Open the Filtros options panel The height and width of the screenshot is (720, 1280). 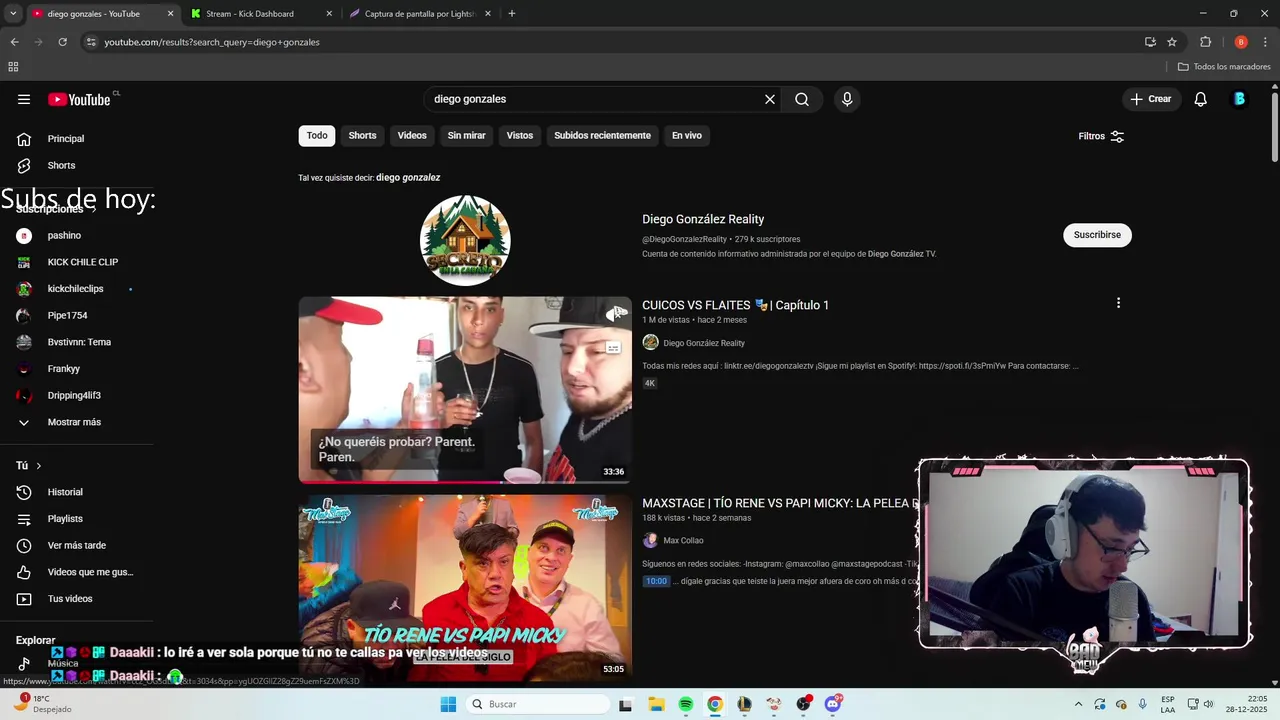pos(1101,136)
